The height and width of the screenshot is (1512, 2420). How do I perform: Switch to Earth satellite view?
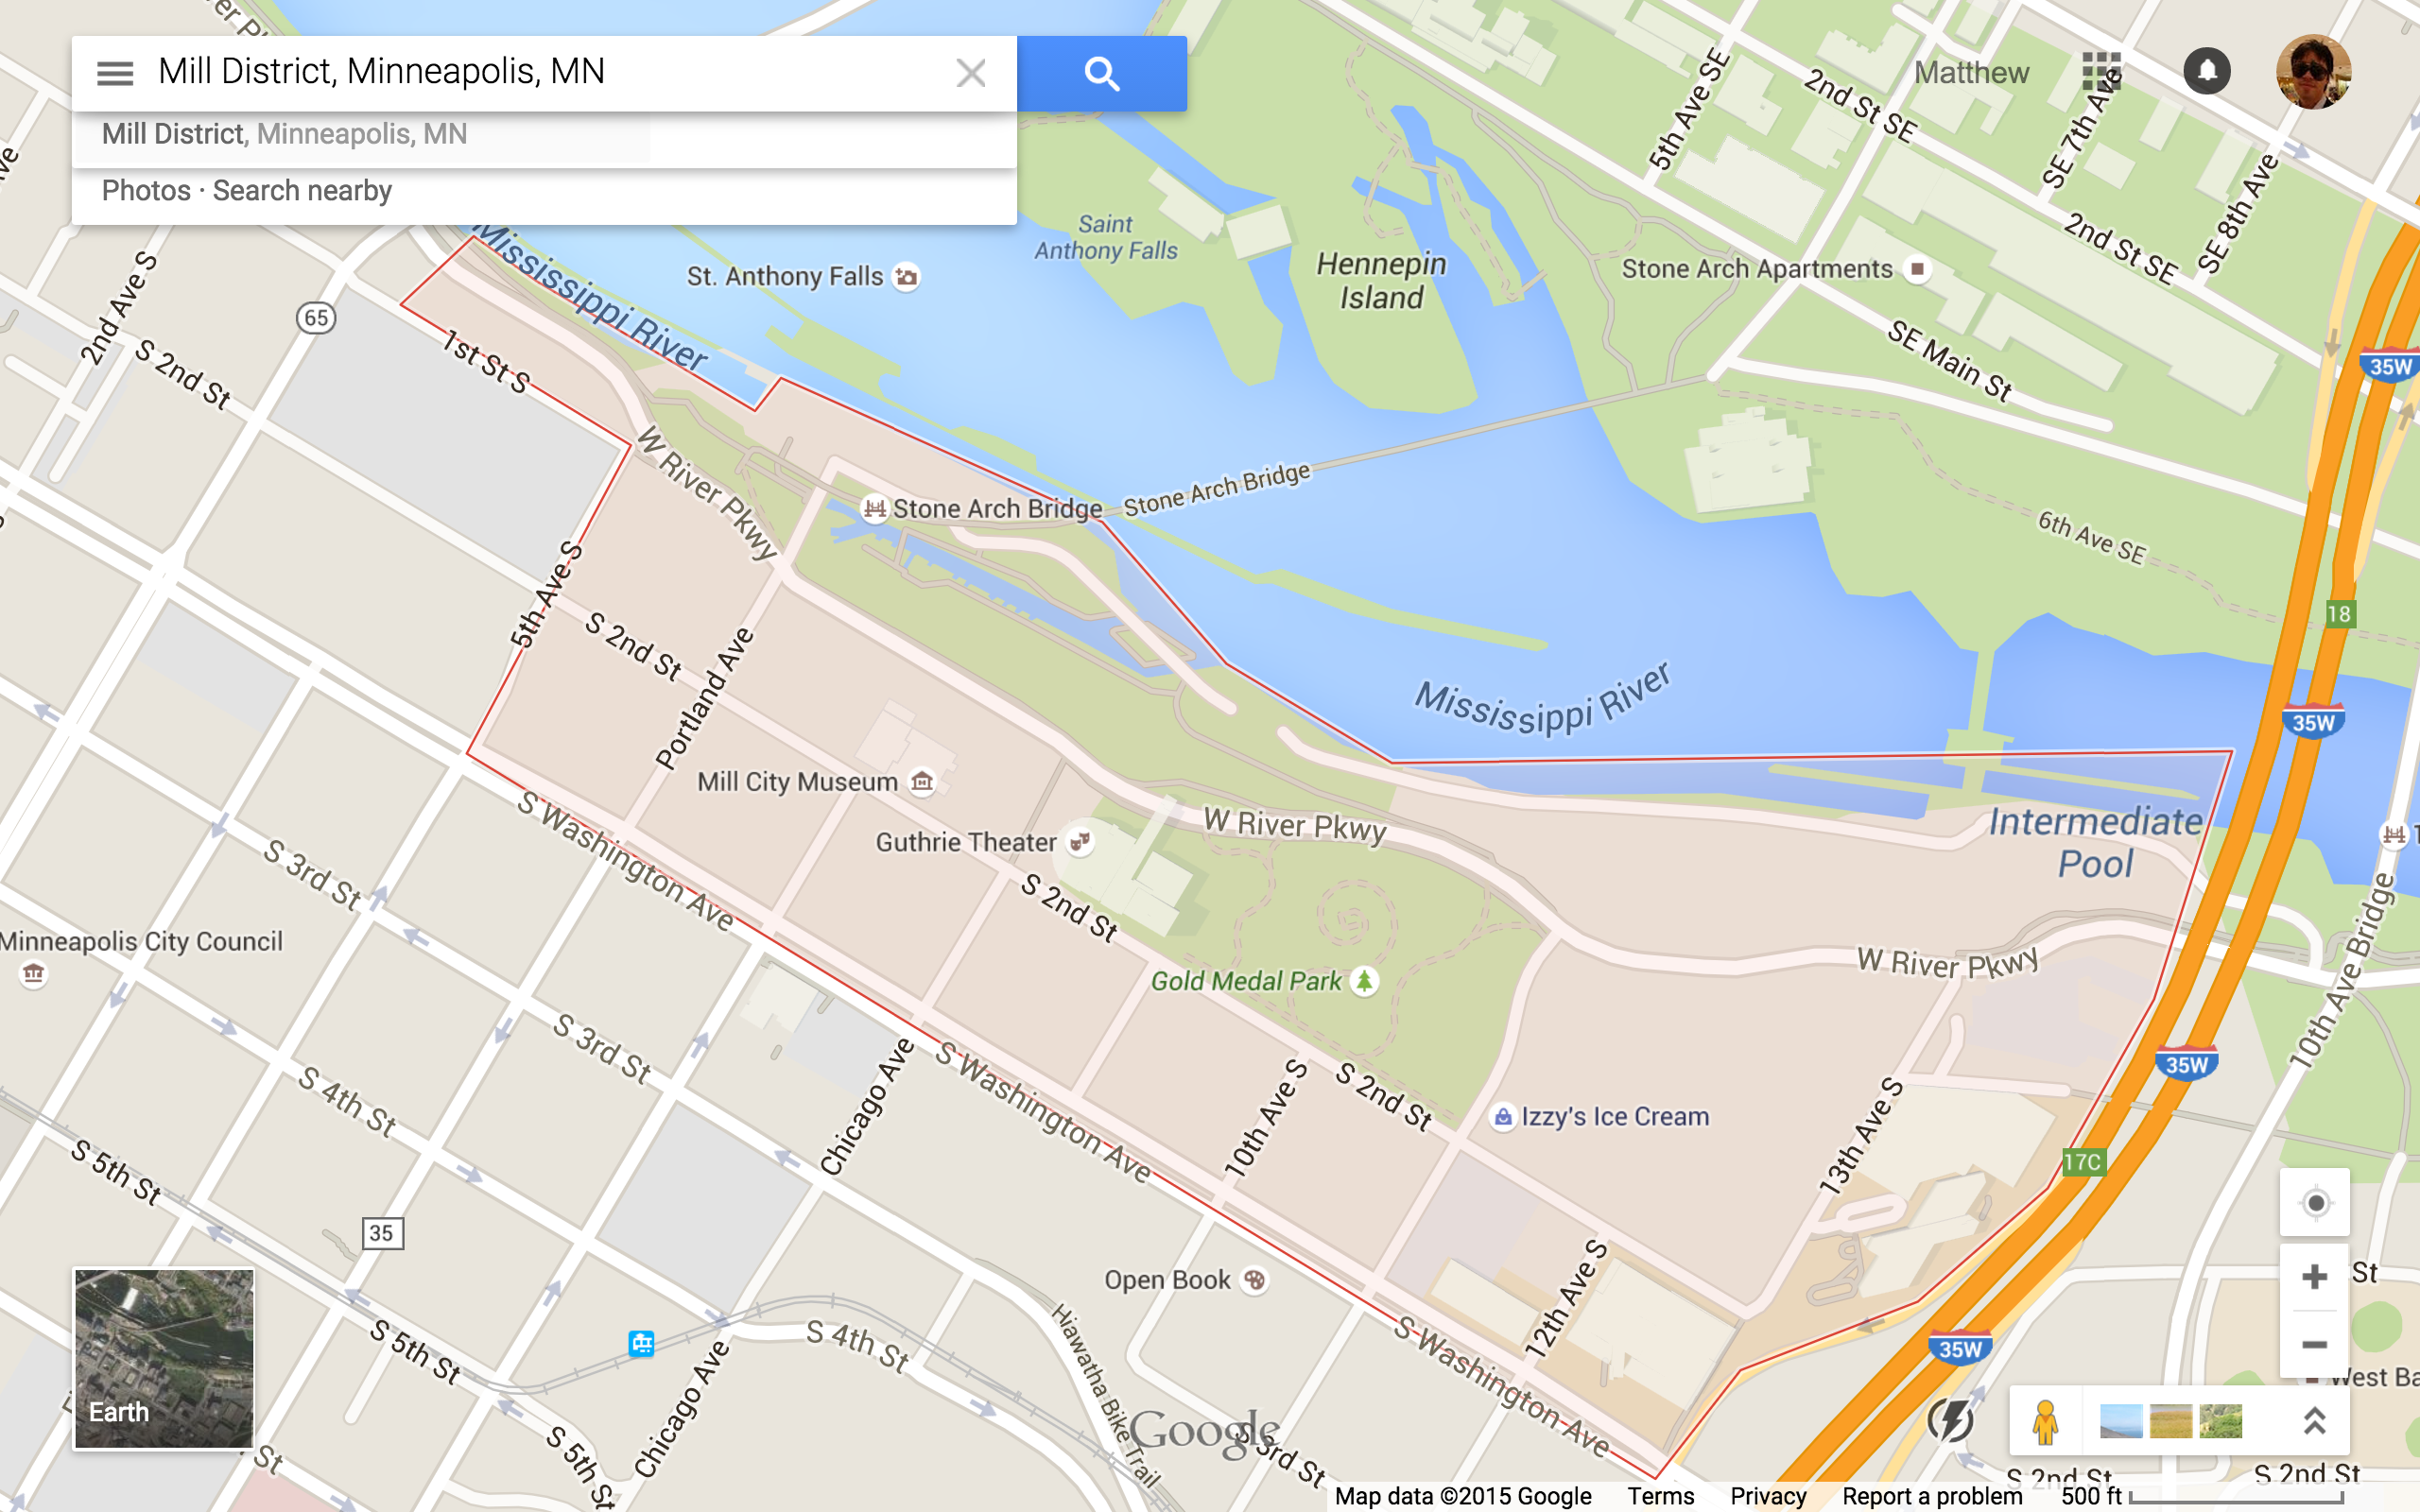coord(164,1359)
